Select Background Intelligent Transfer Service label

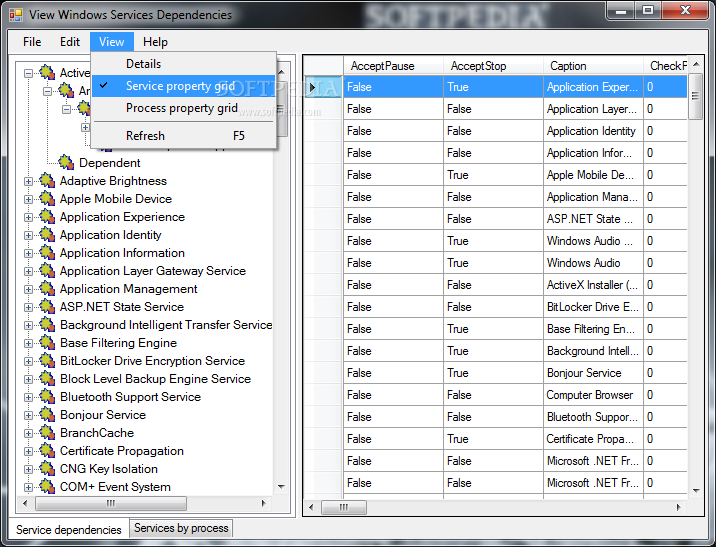[166, 325]
